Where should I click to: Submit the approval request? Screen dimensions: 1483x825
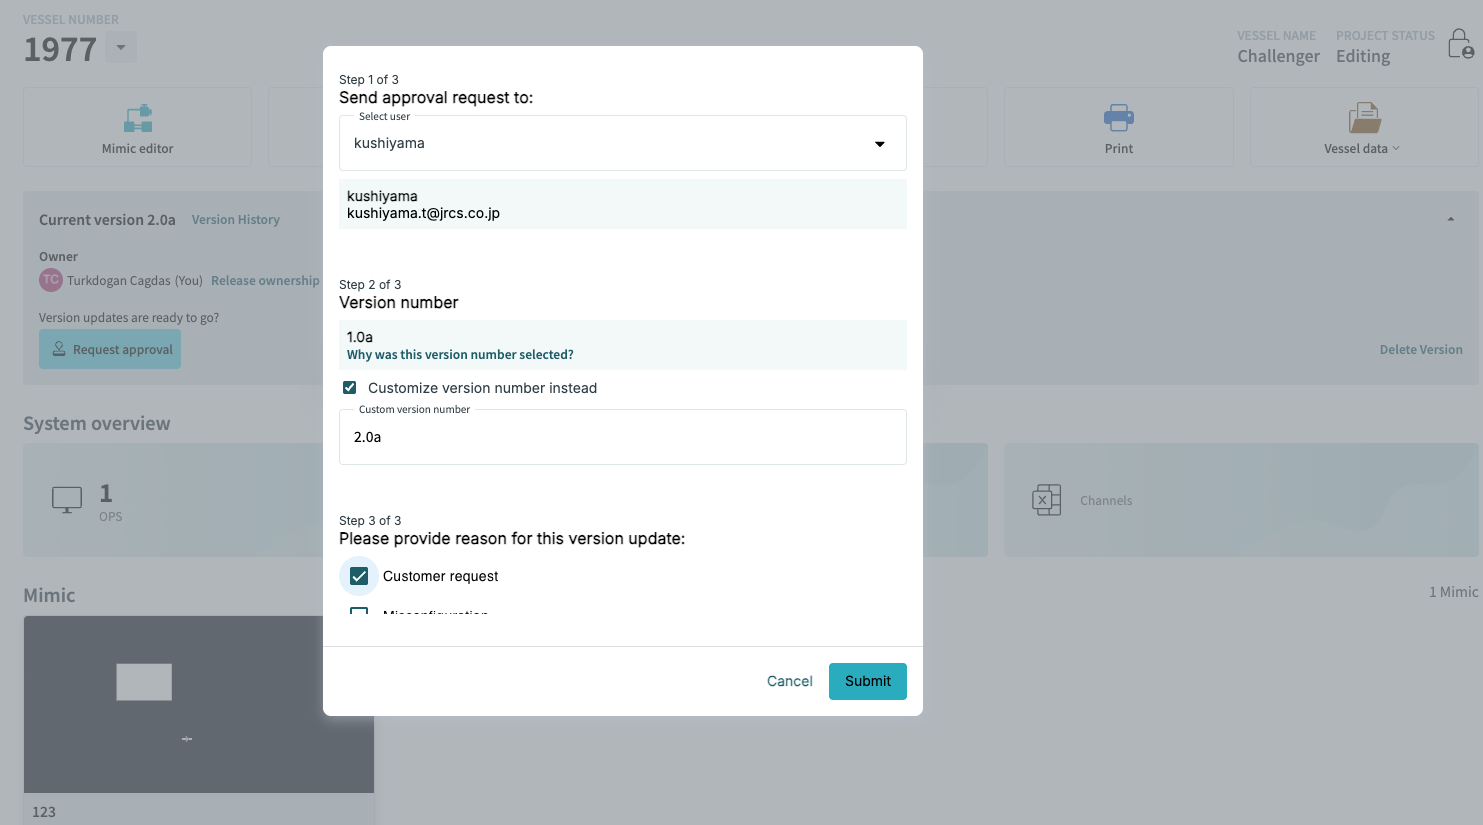click(868, 681)
